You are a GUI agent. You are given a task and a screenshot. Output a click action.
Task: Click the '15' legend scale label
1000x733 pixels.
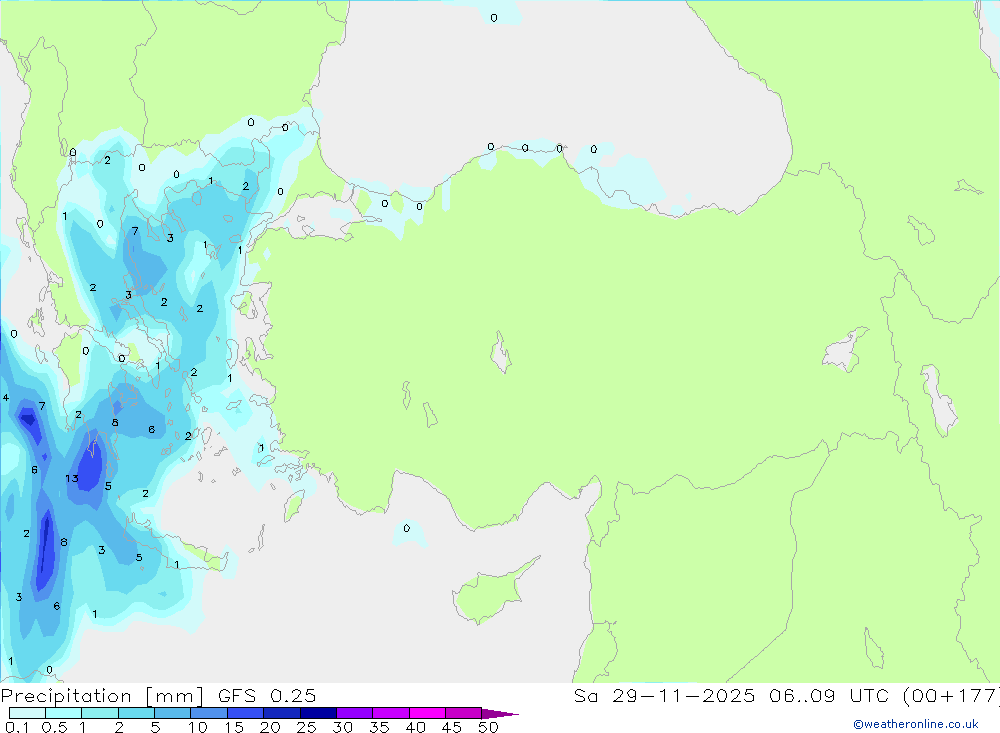(x=234, y=727)
